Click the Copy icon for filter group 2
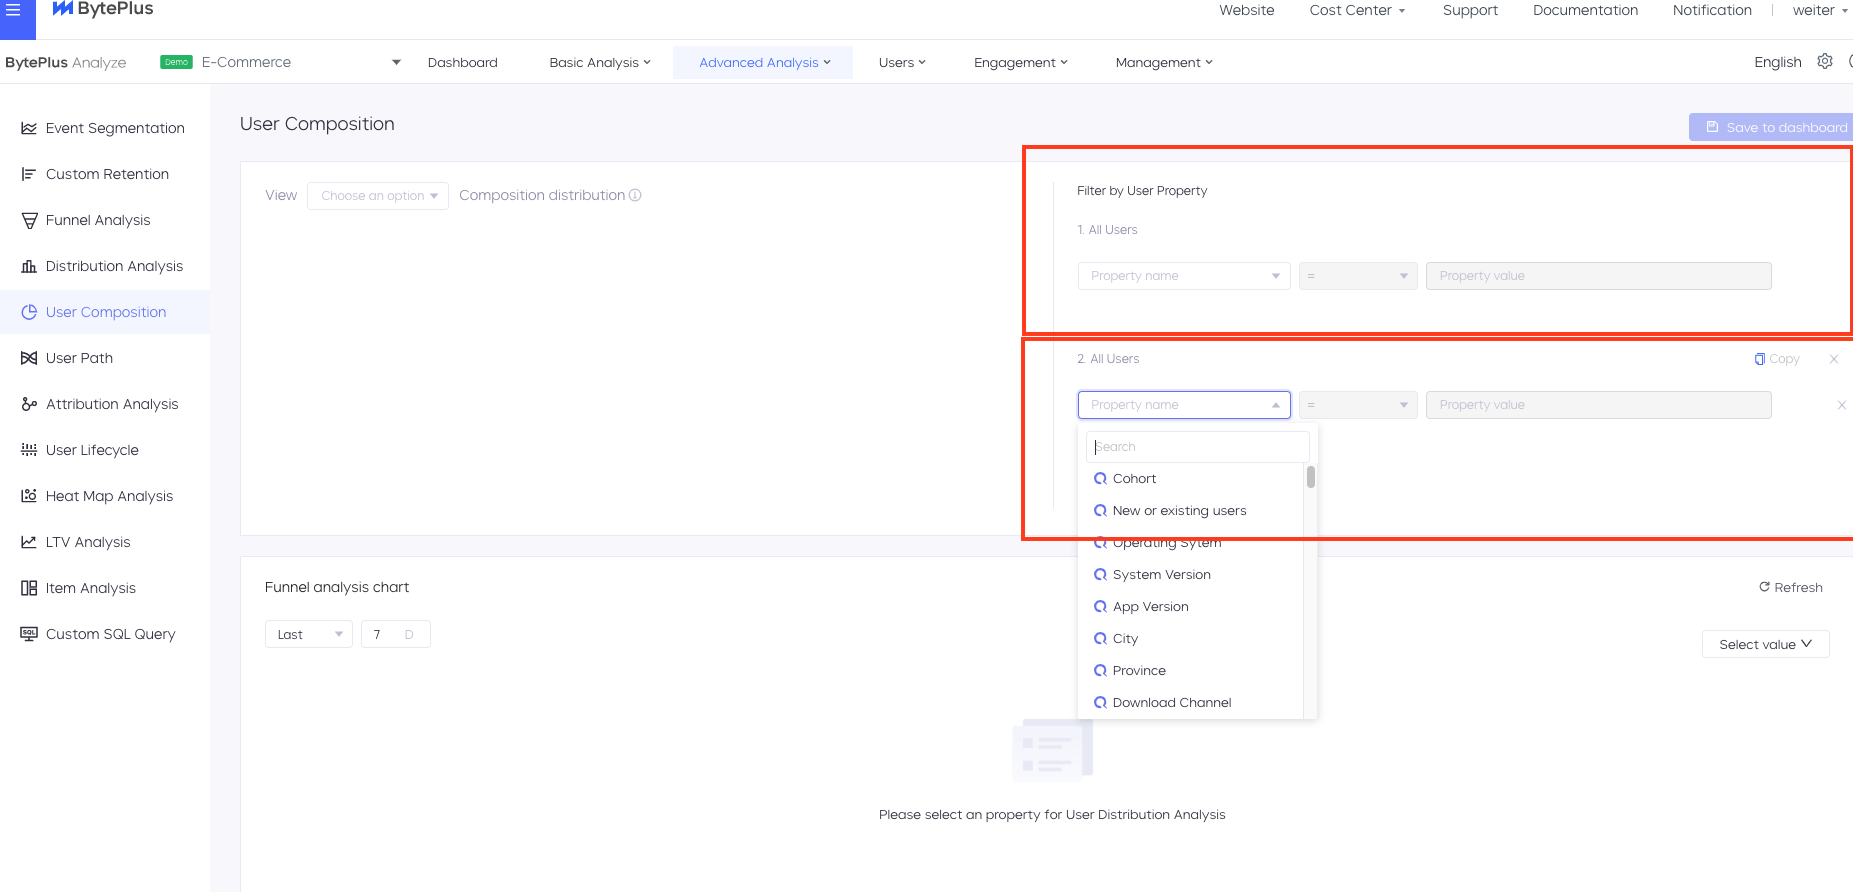 [1760, 359]
